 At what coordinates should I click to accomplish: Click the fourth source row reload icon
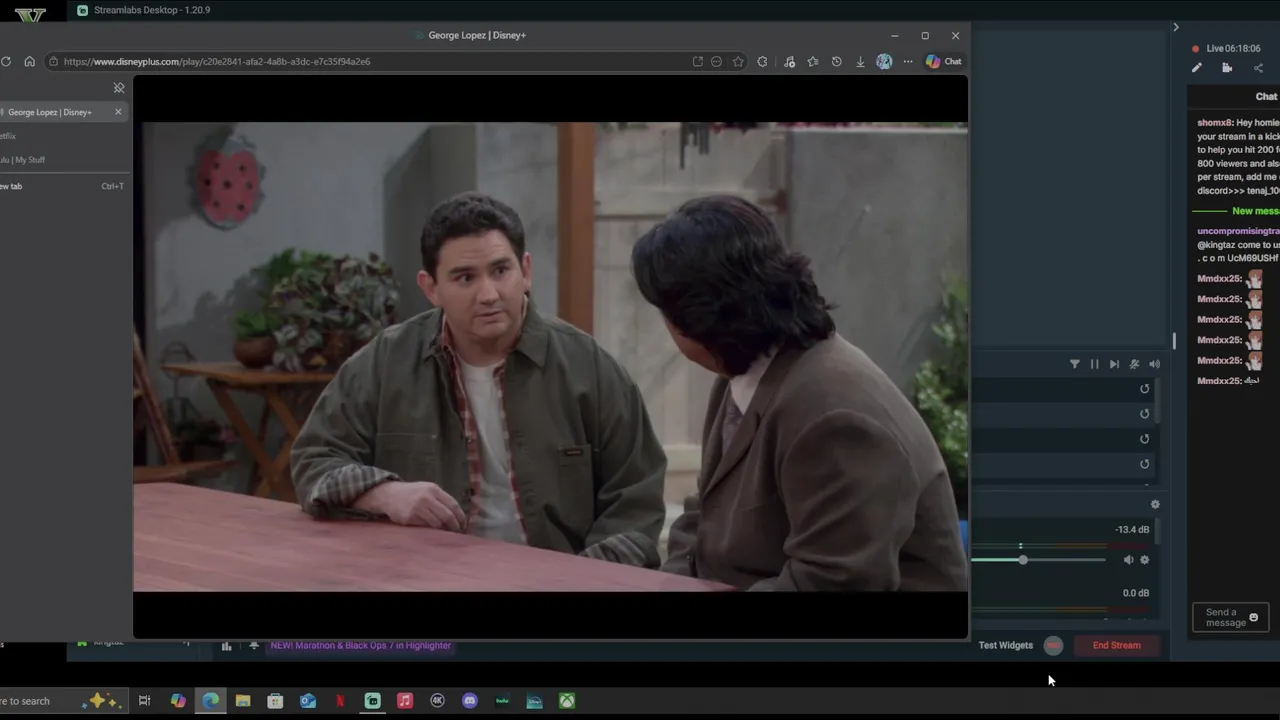(1145, 464)
